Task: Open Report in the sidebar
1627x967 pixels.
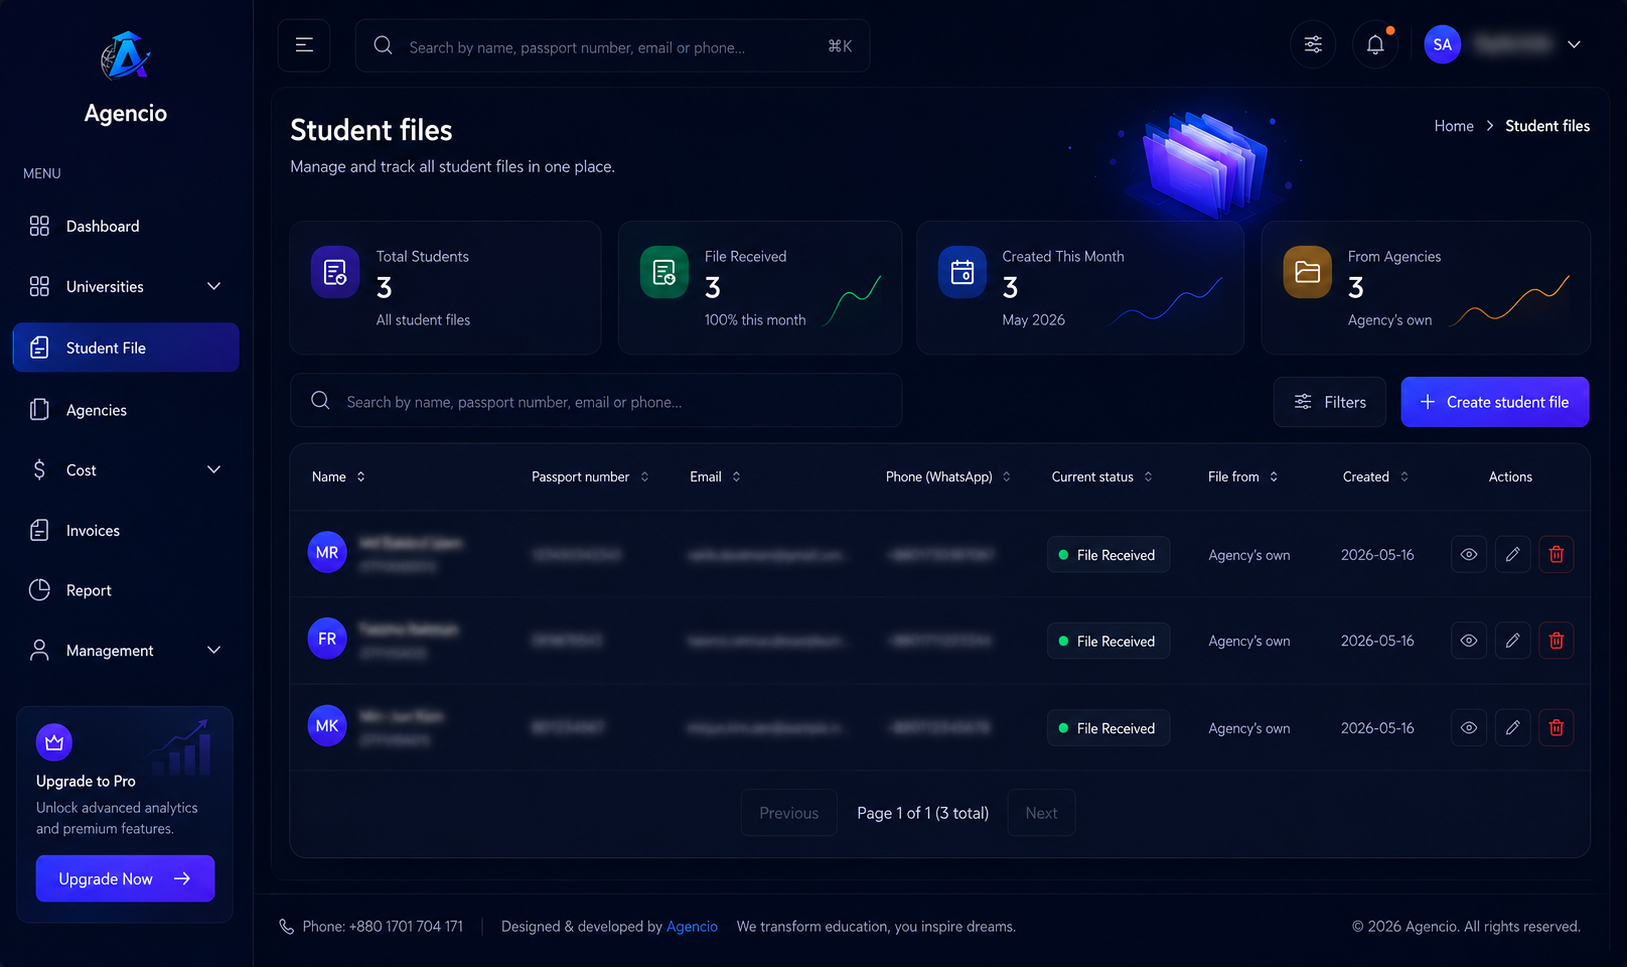Action: click(126, 590)
